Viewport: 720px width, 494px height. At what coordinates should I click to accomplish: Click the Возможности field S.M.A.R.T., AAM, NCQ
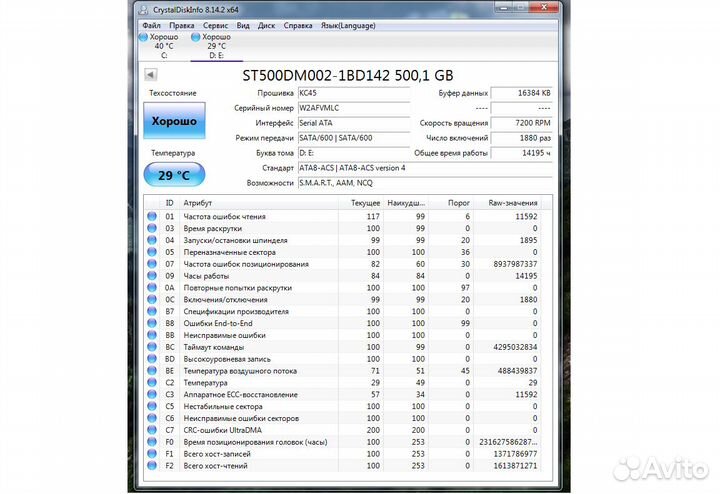[x=425, y=183]
